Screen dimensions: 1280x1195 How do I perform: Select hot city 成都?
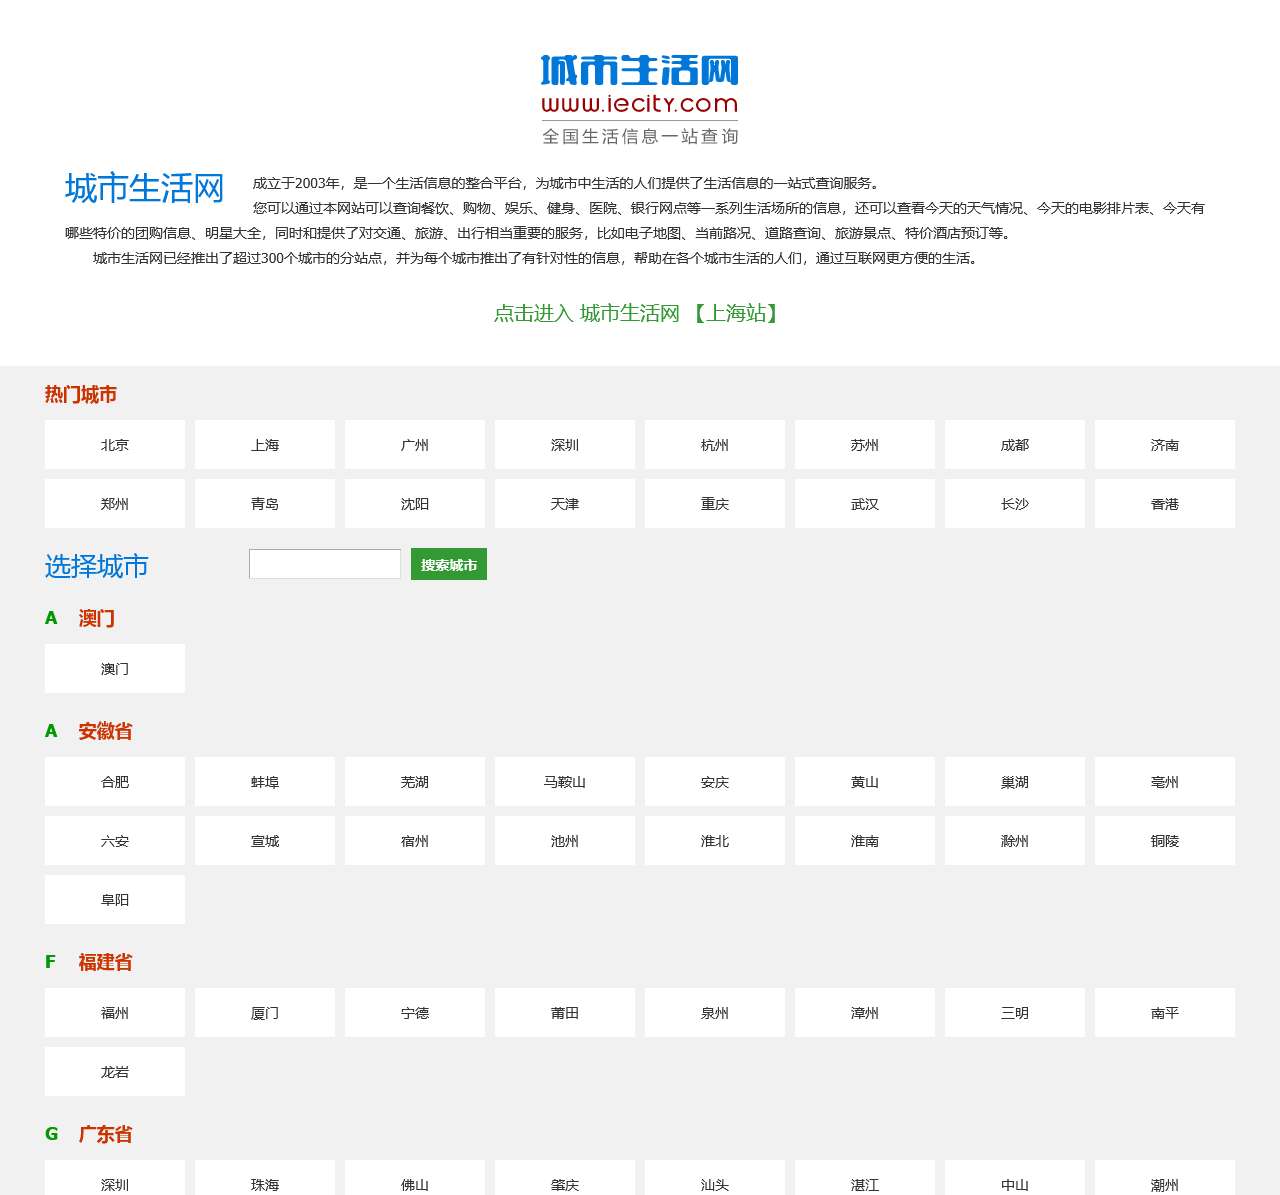tap(1015, 445)
